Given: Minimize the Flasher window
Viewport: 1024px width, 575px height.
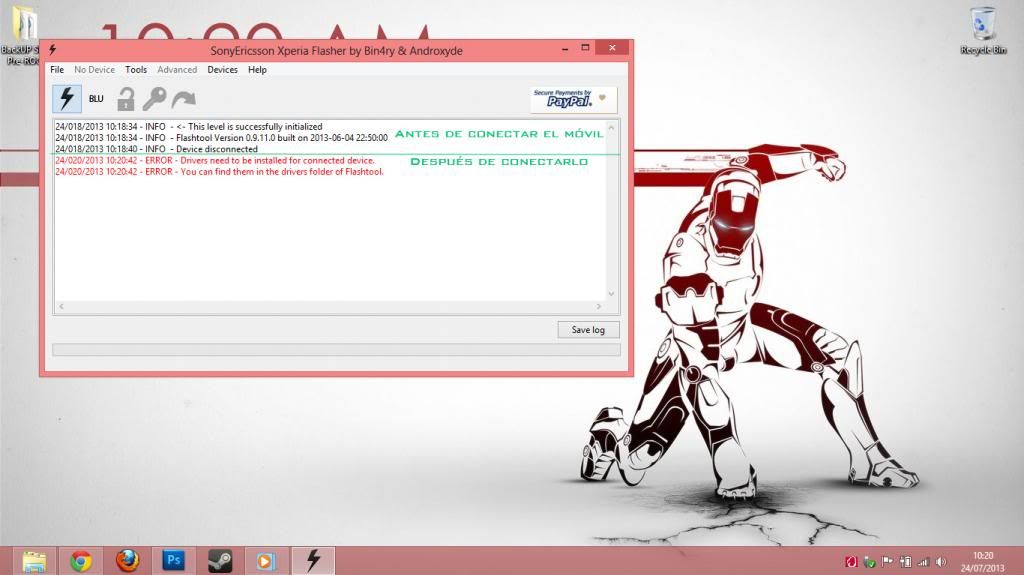Looking at the screenshot, I should pos(565,48).
